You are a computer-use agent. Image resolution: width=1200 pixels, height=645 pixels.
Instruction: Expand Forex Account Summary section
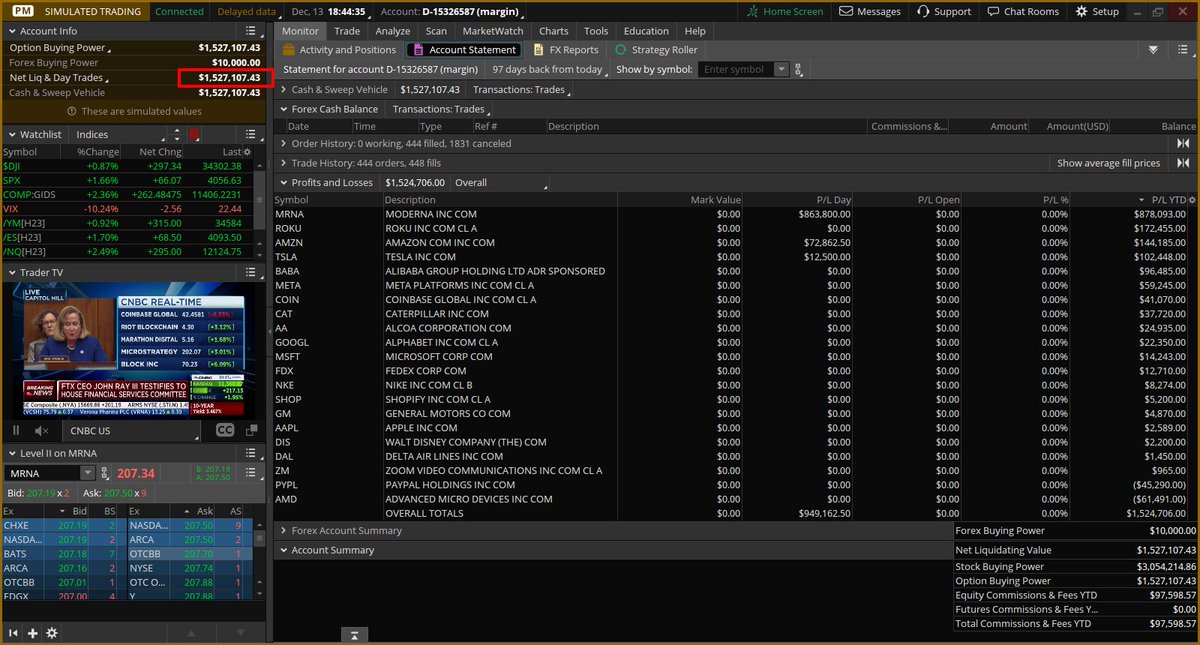click(283, 531)
